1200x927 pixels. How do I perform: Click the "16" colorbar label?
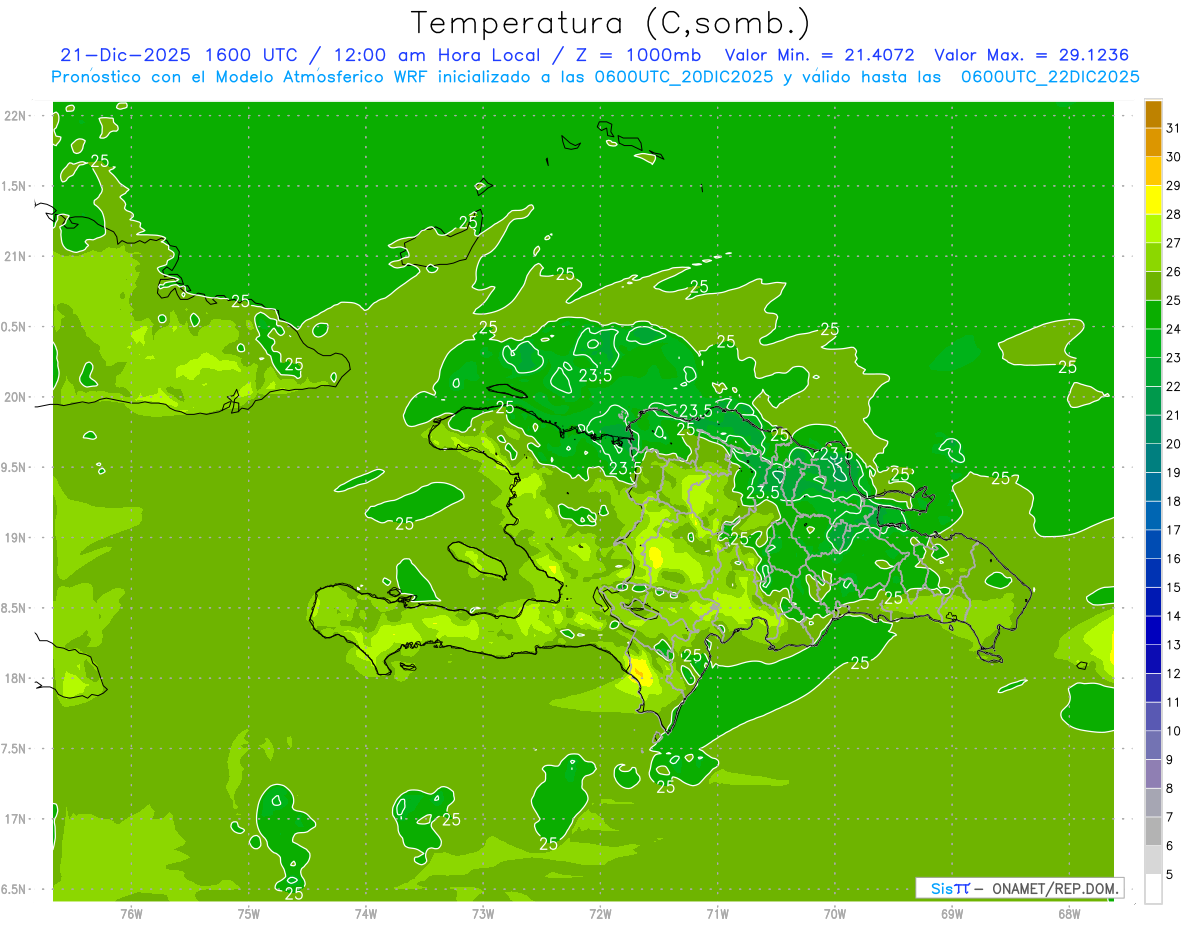(1174, 559)
